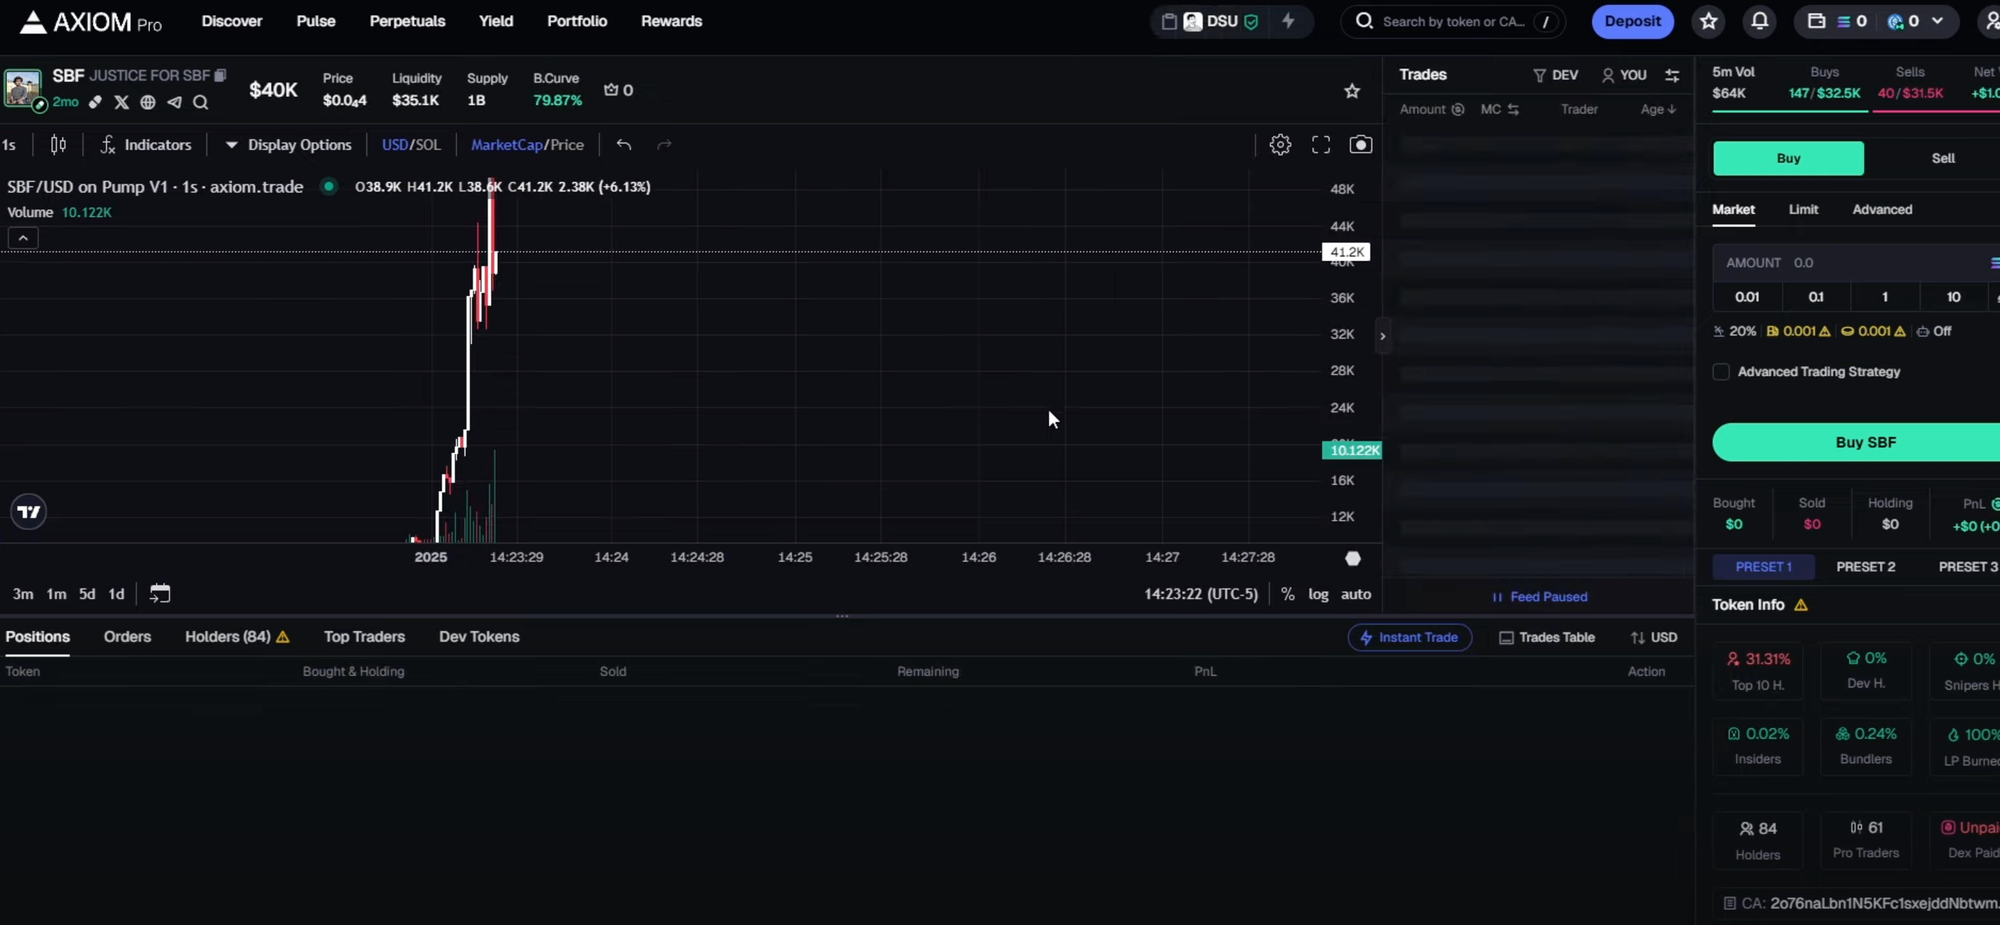The image size is (2000, 925).
Task: Click the Buy SBF button
Action: tap(1864, 442)
